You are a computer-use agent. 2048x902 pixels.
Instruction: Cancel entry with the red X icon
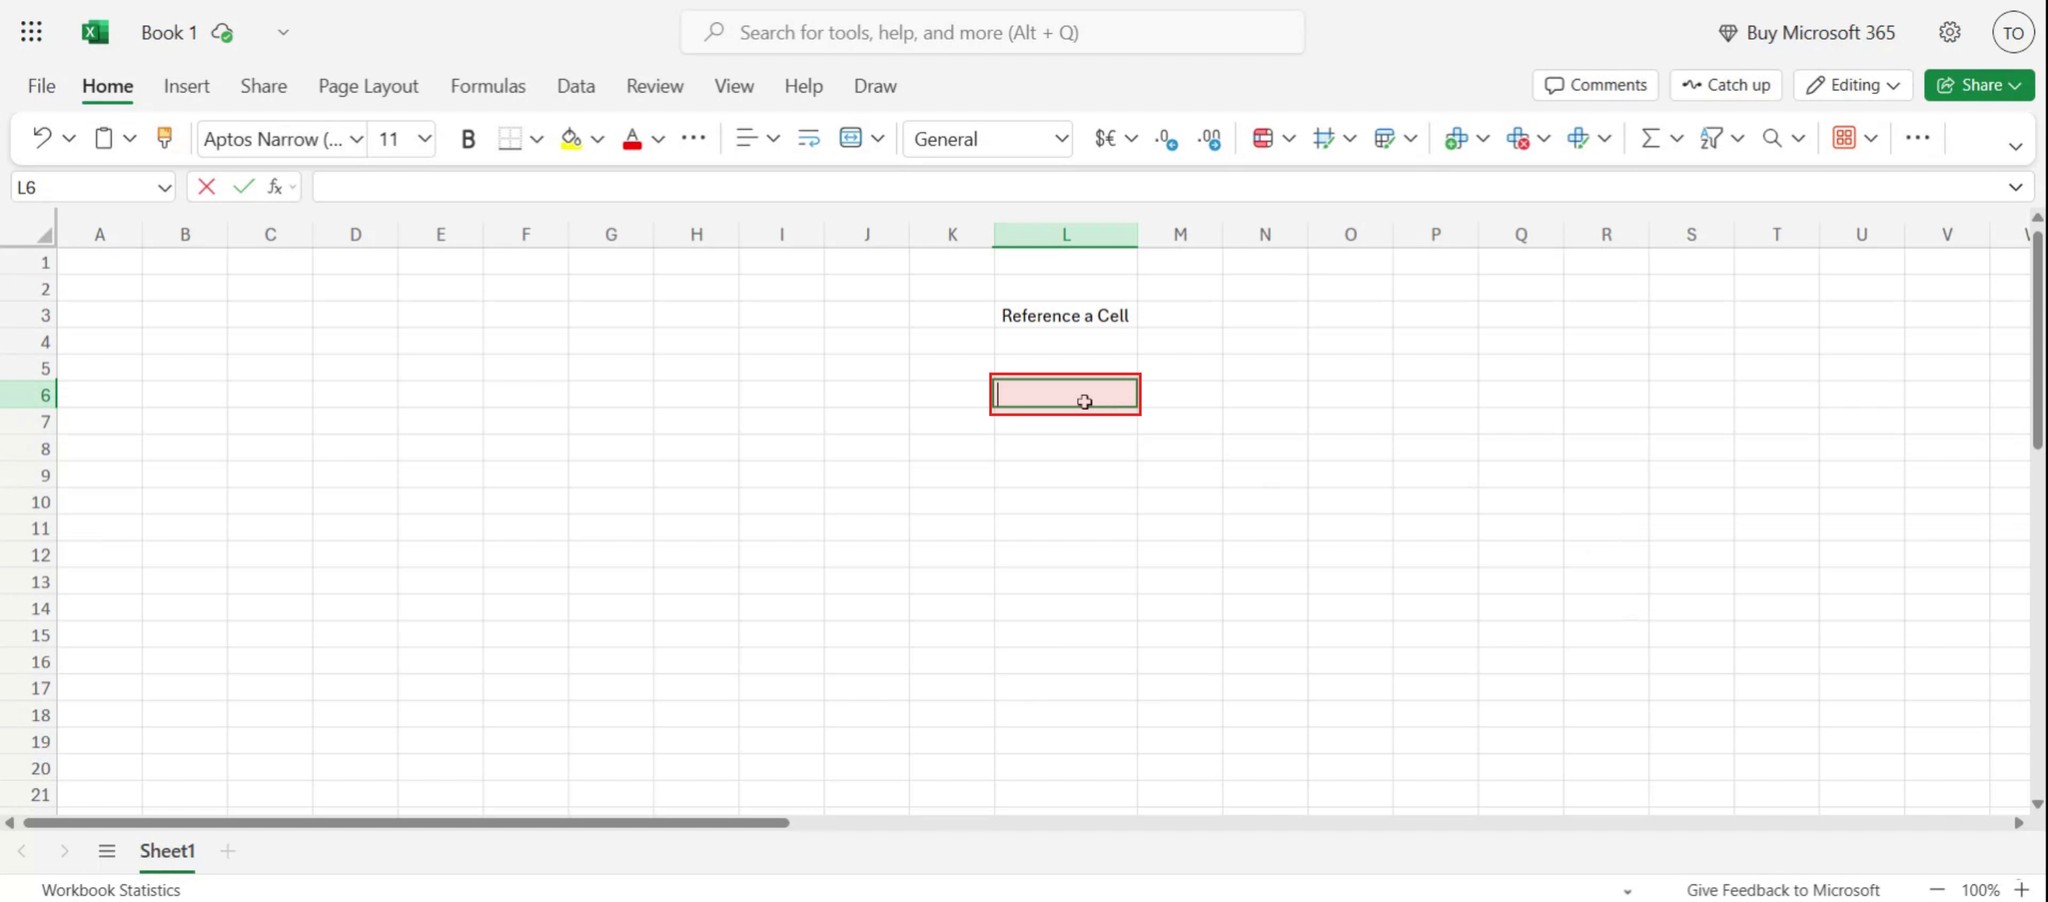(x=207, y=186)
